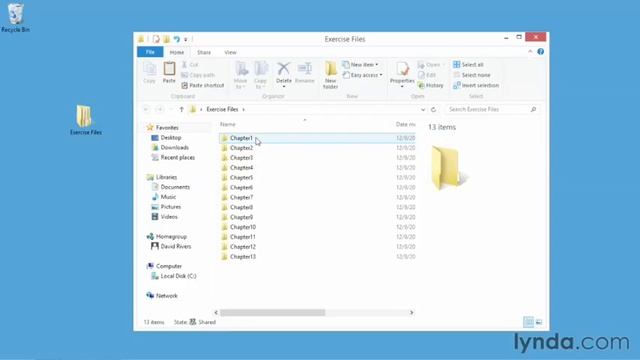The height and width of the screenshot is (360, 640).
Task: Click quick access Properties icon in title bar
Action: [x=156, y=39]
